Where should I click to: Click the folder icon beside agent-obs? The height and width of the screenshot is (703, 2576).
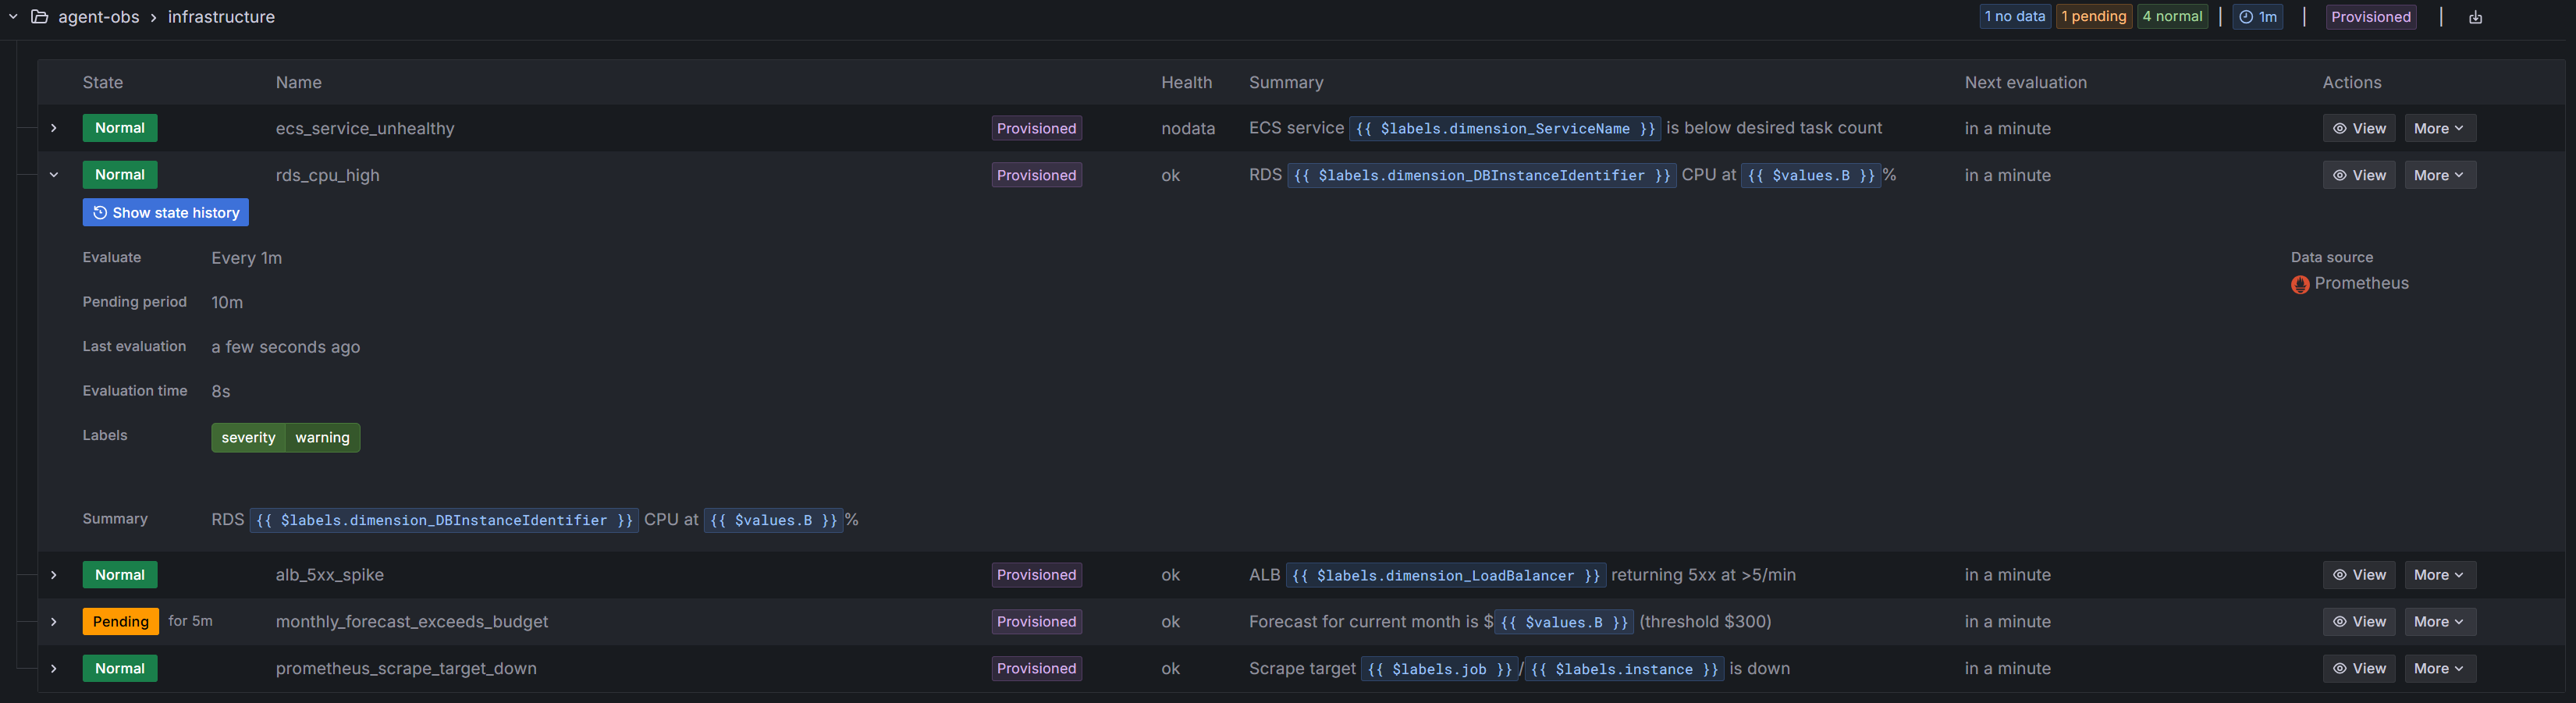click(x=40, y=17)
